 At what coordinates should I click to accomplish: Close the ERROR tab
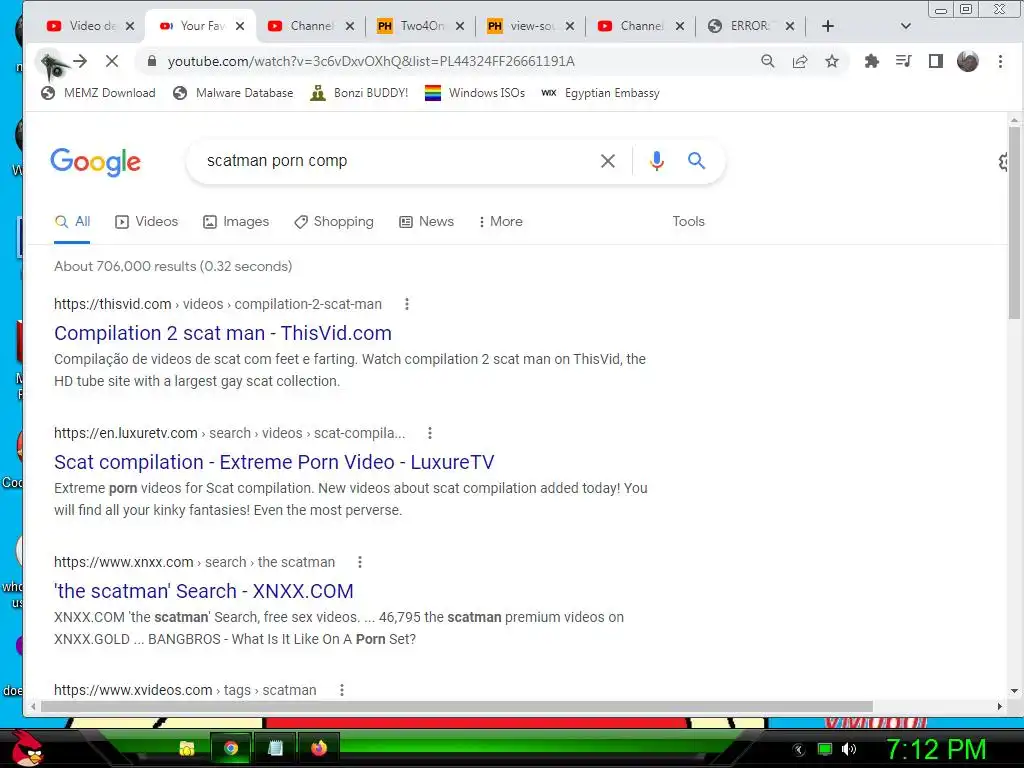790,26
